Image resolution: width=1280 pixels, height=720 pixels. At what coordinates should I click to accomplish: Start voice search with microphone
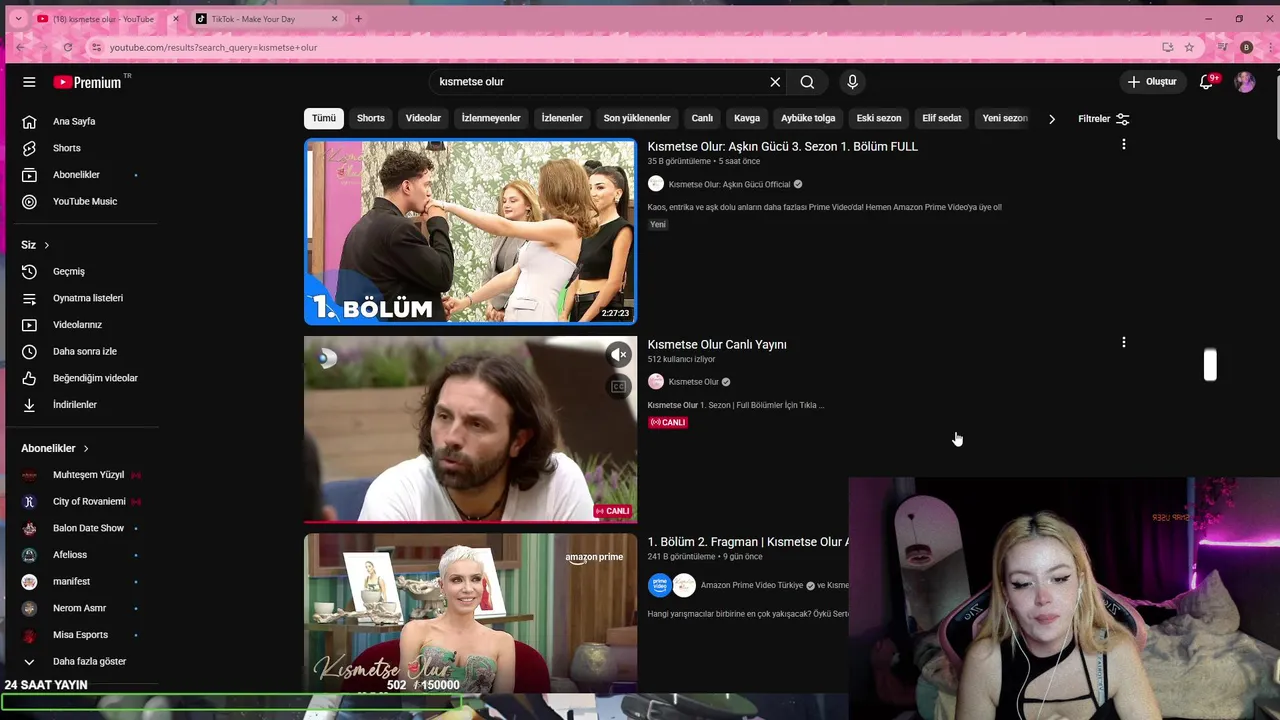pos(852,82)
